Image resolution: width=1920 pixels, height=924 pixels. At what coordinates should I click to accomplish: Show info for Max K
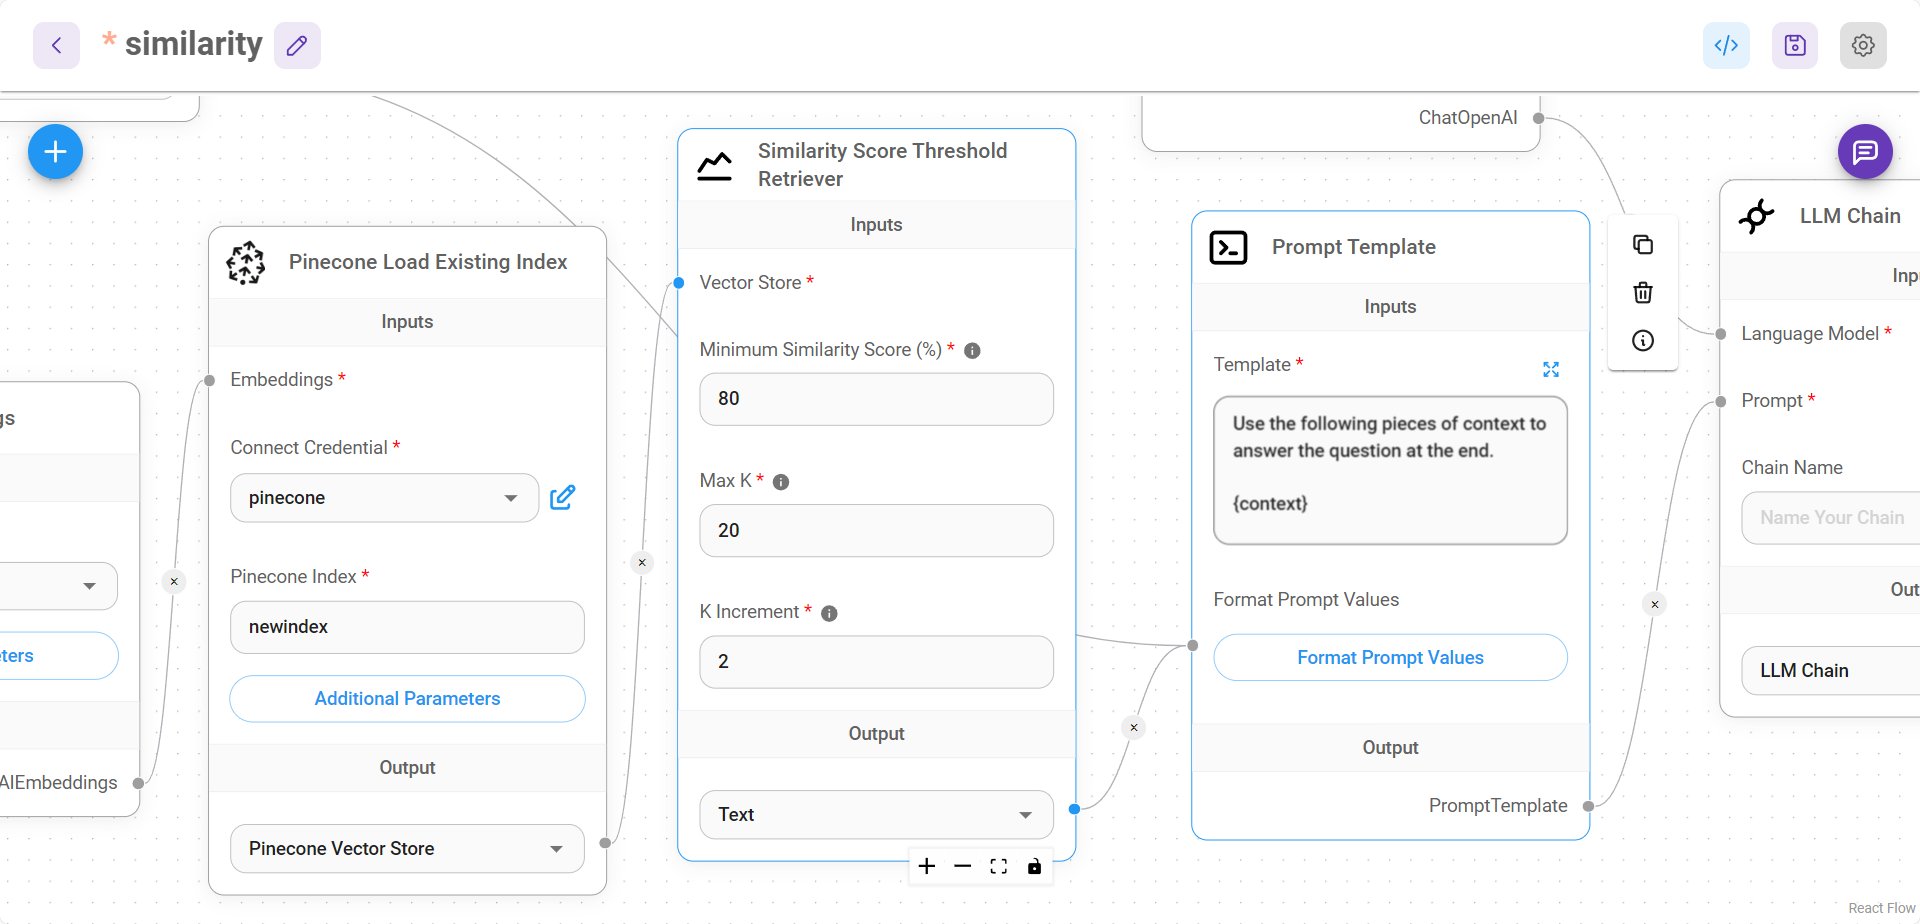pyautogui.click(x=781, y=482)
